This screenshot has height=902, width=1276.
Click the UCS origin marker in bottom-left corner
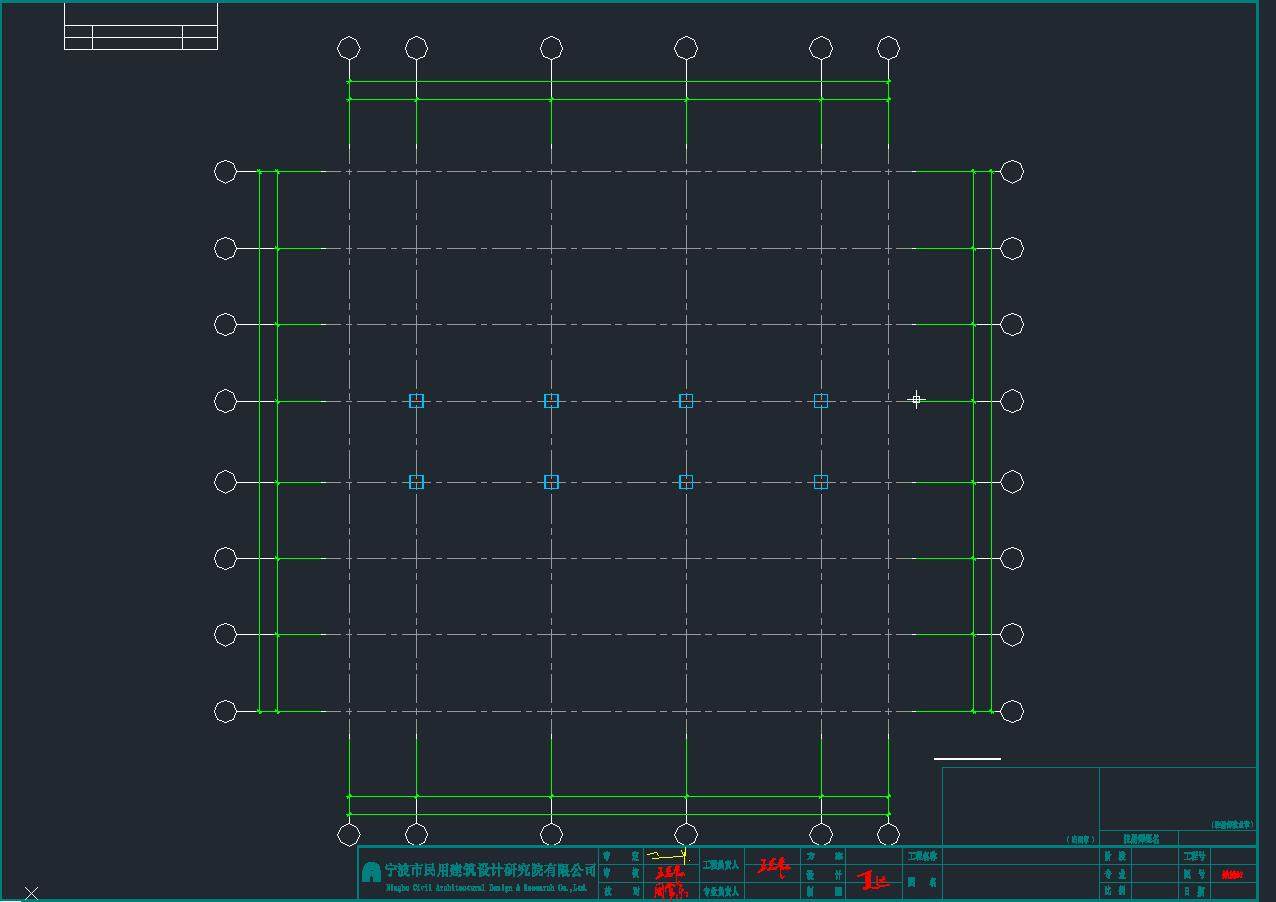point(32,892)
